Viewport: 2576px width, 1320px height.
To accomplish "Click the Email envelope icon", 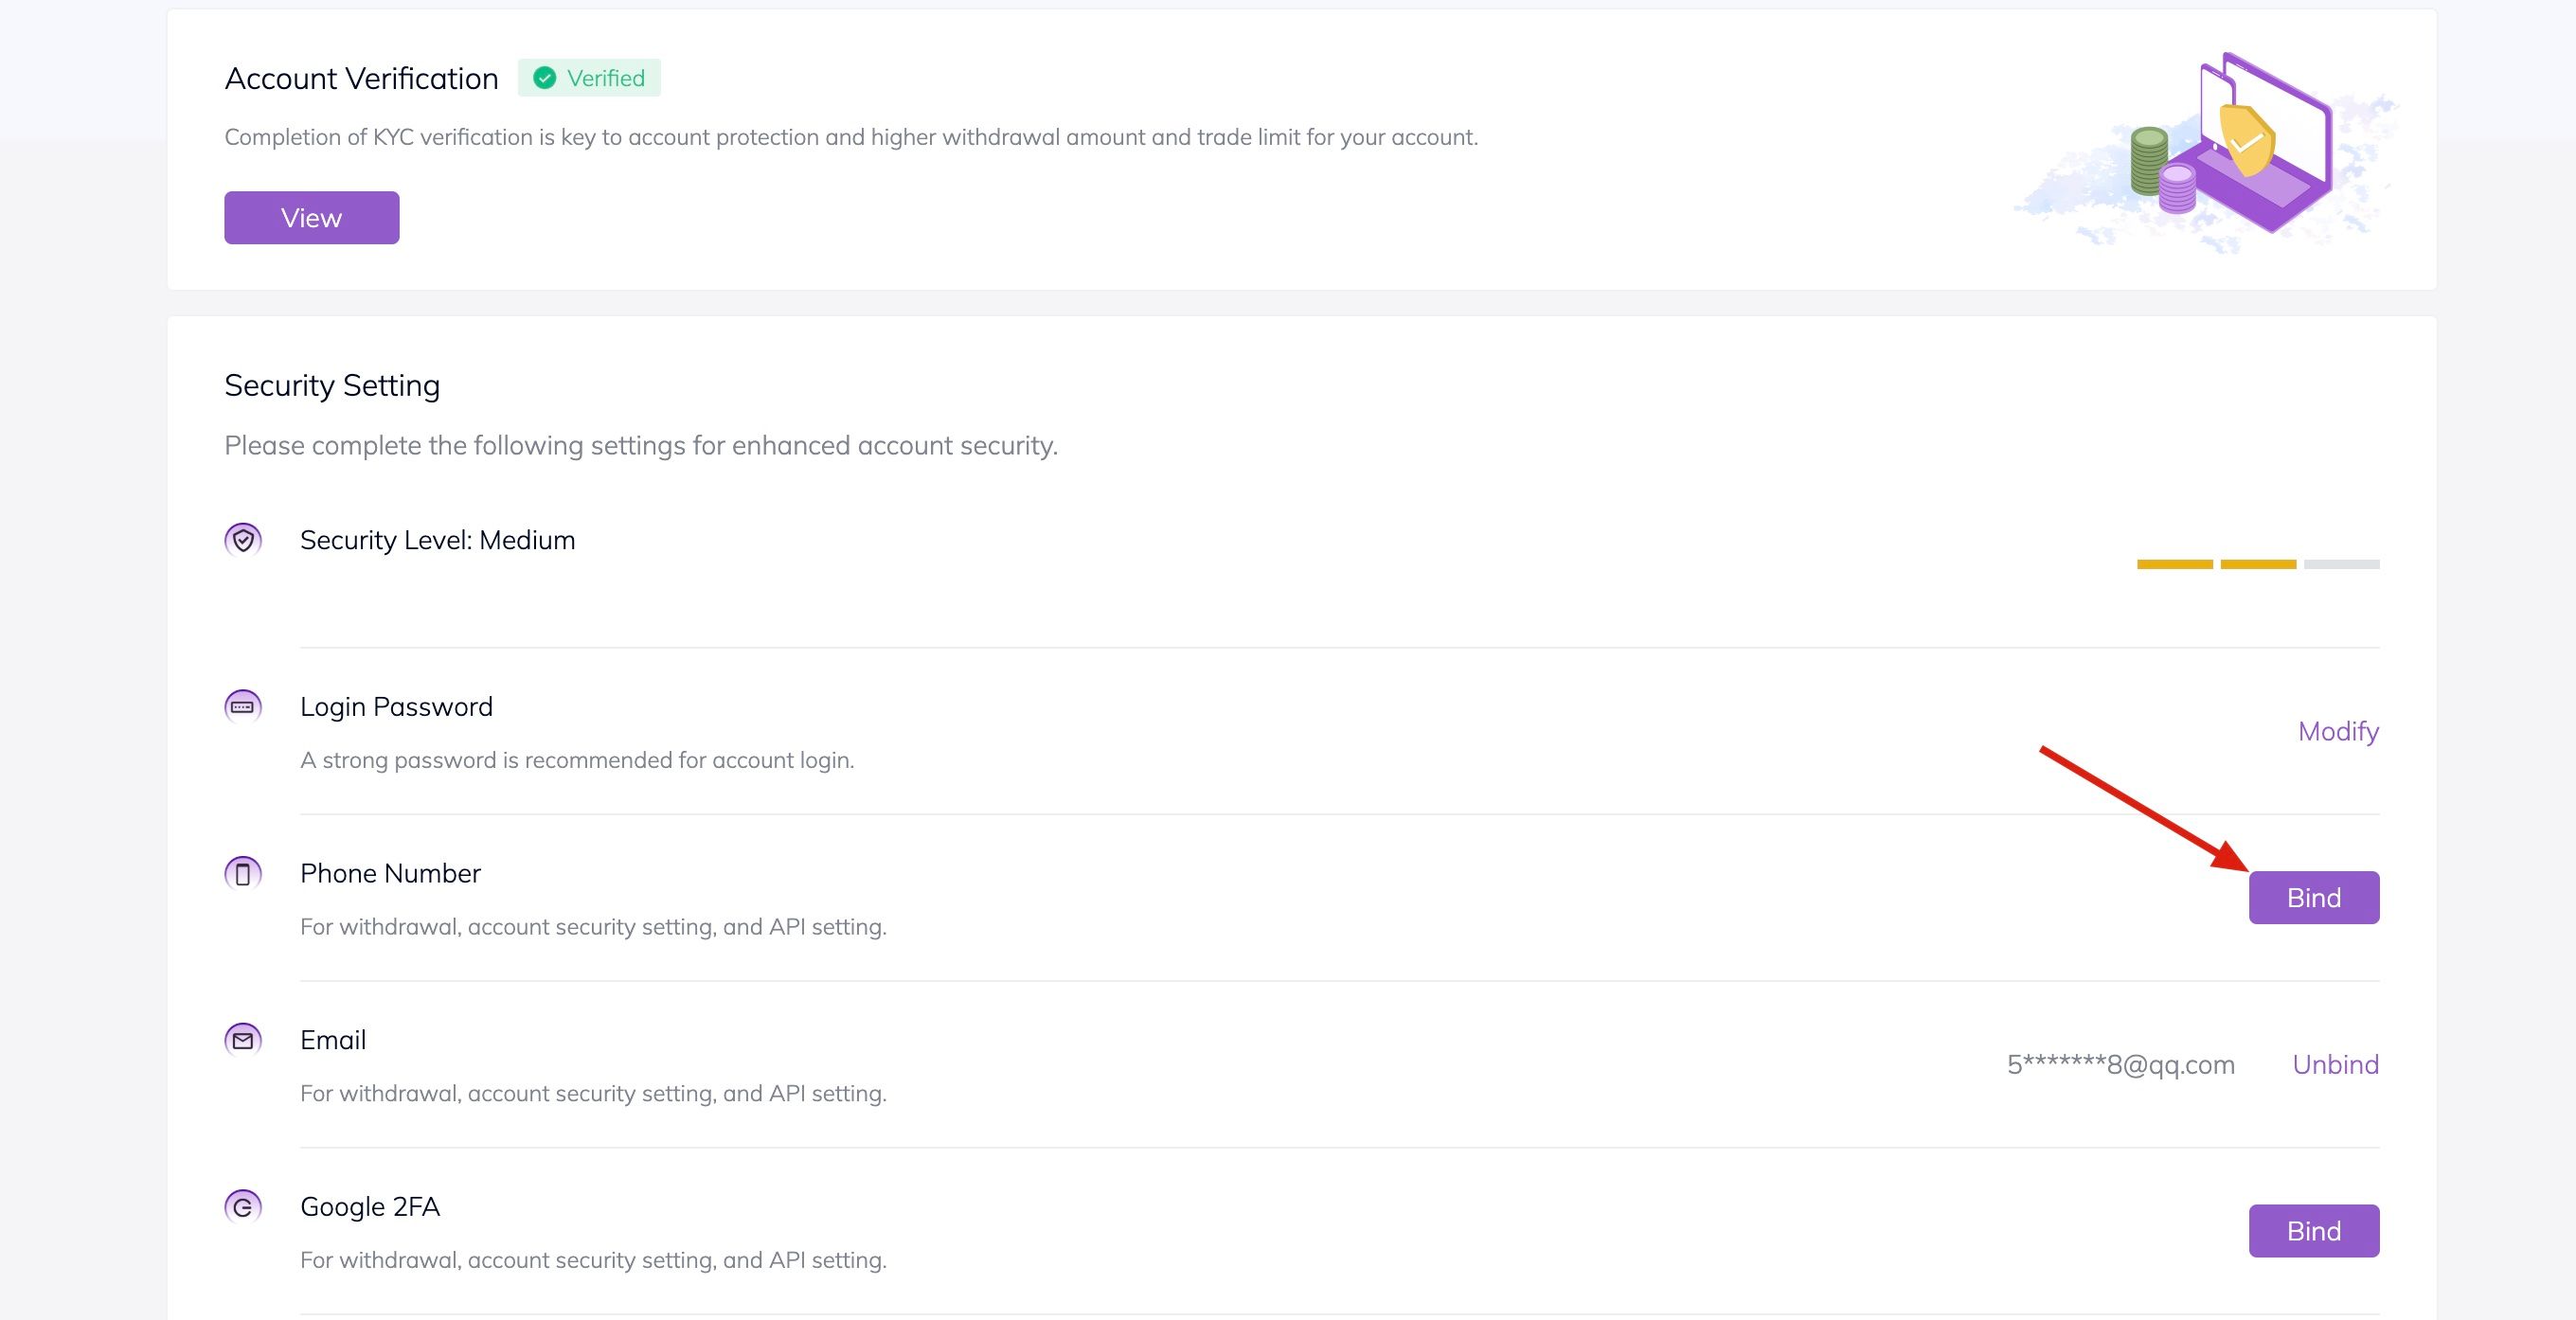I will pos(243,1040).
